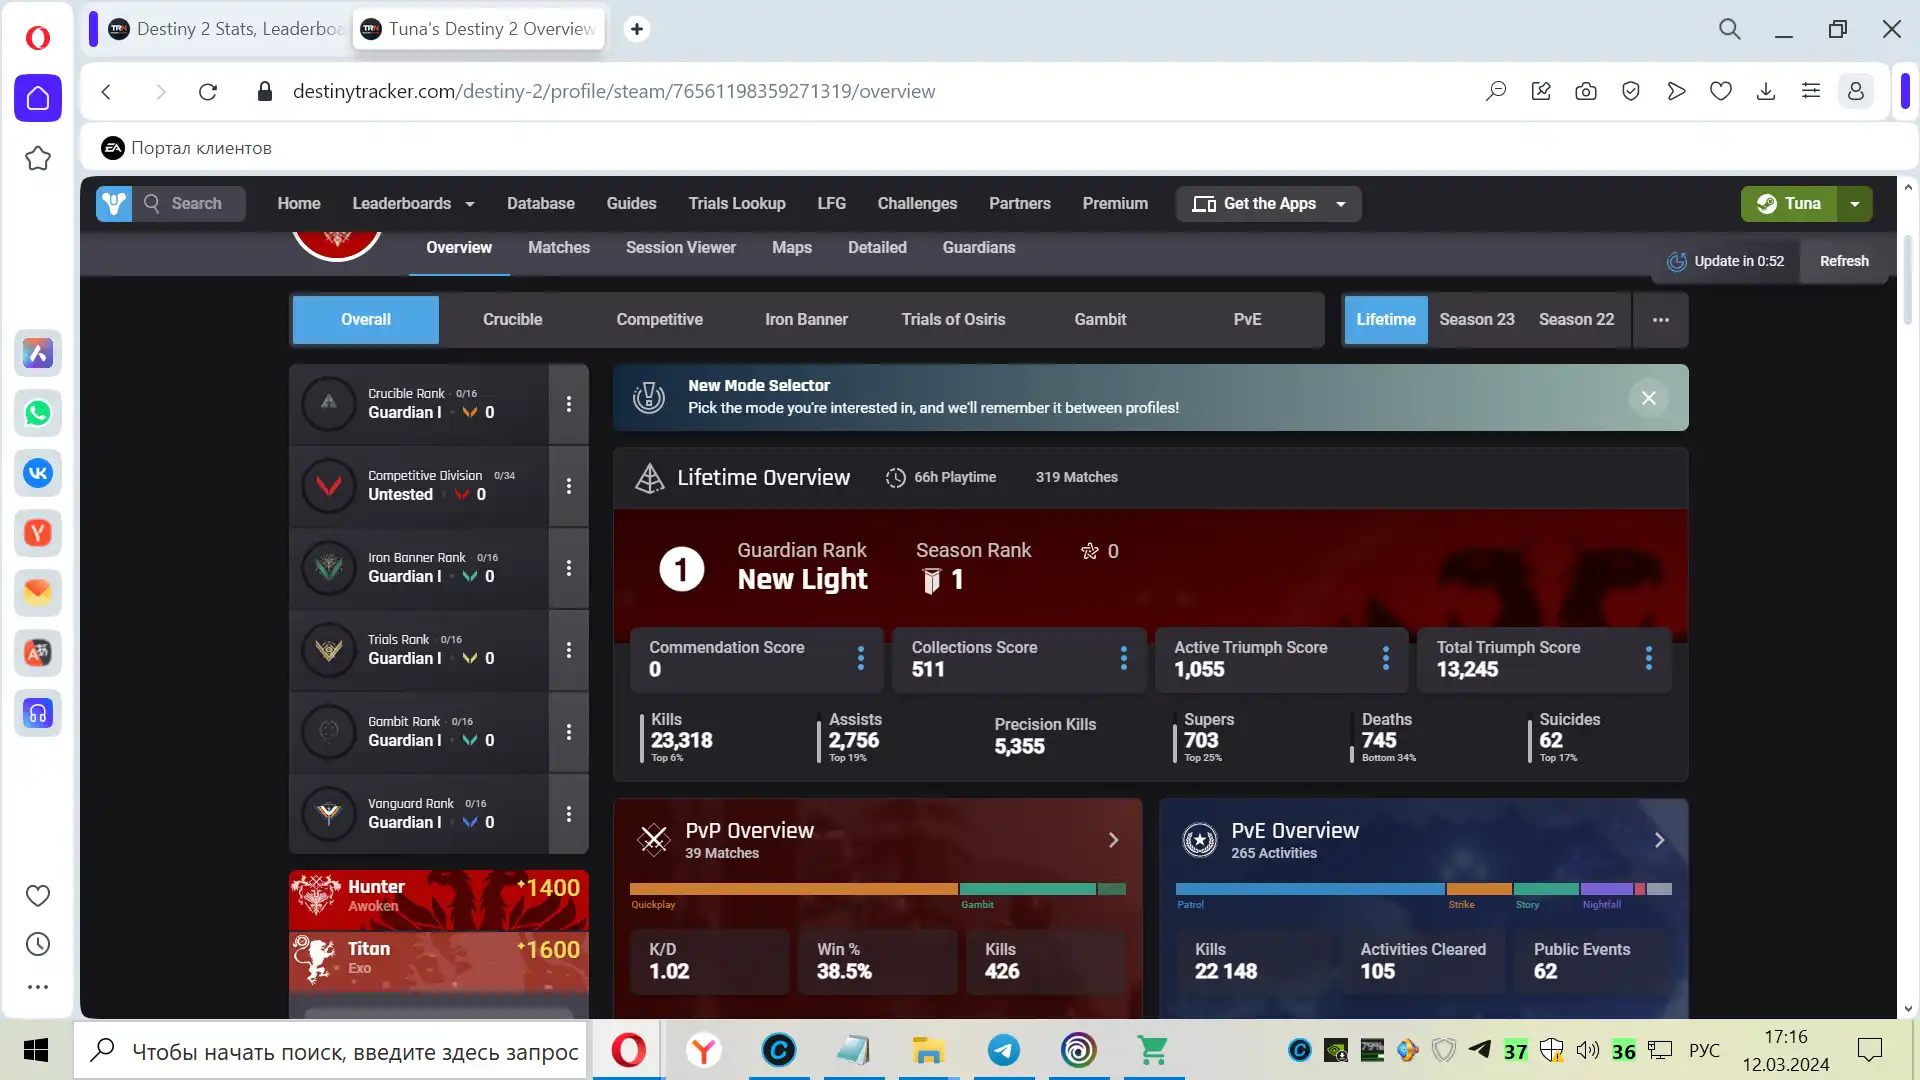Open Competitive Division options menu
Screen dimensions: 1920x1080
pos(569,486)
